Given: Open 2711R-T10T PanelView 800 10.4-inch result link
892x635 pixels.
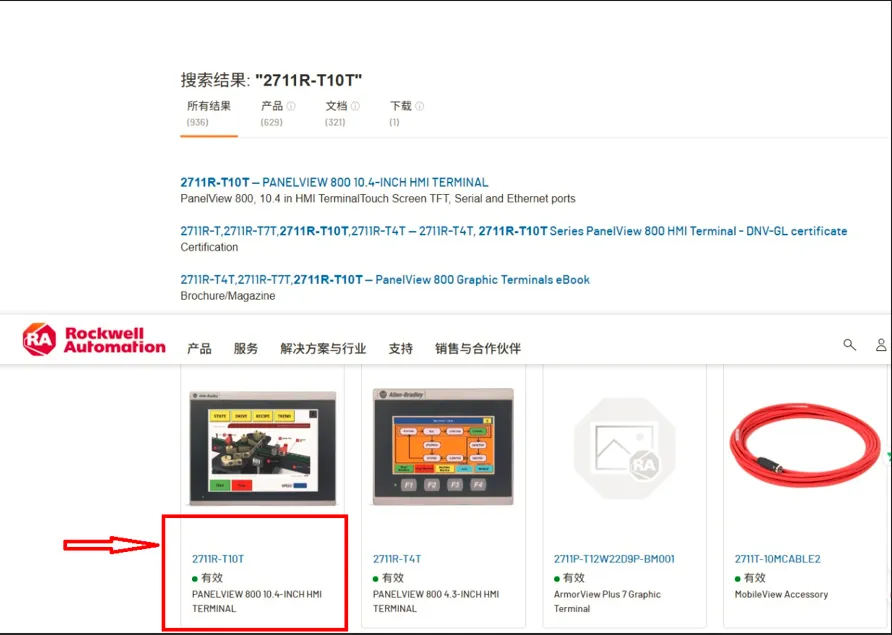Looking at the screenshot, I should click(x=334, y=182).
